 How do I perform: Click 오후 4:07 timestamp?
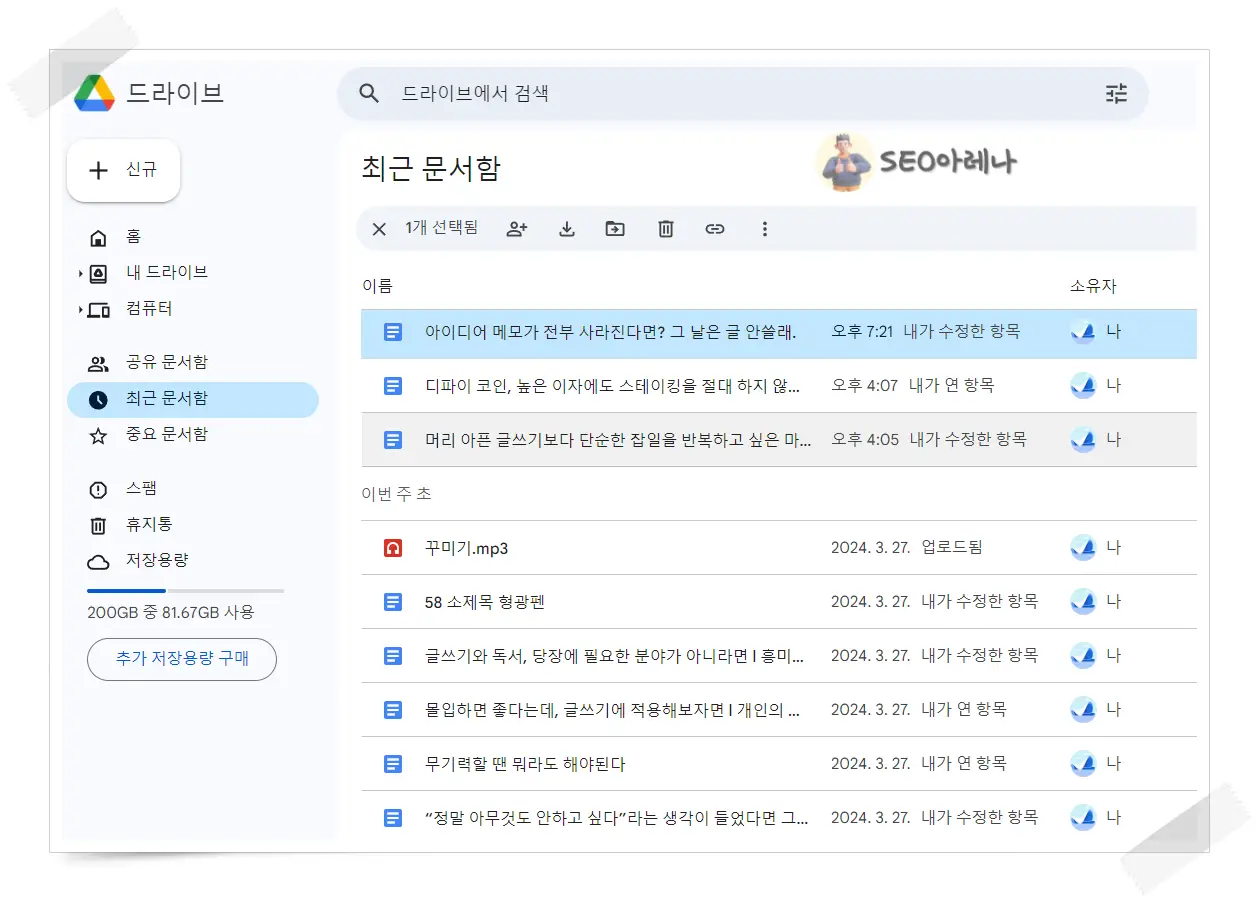pyautogui.click(x=865, y=386)
